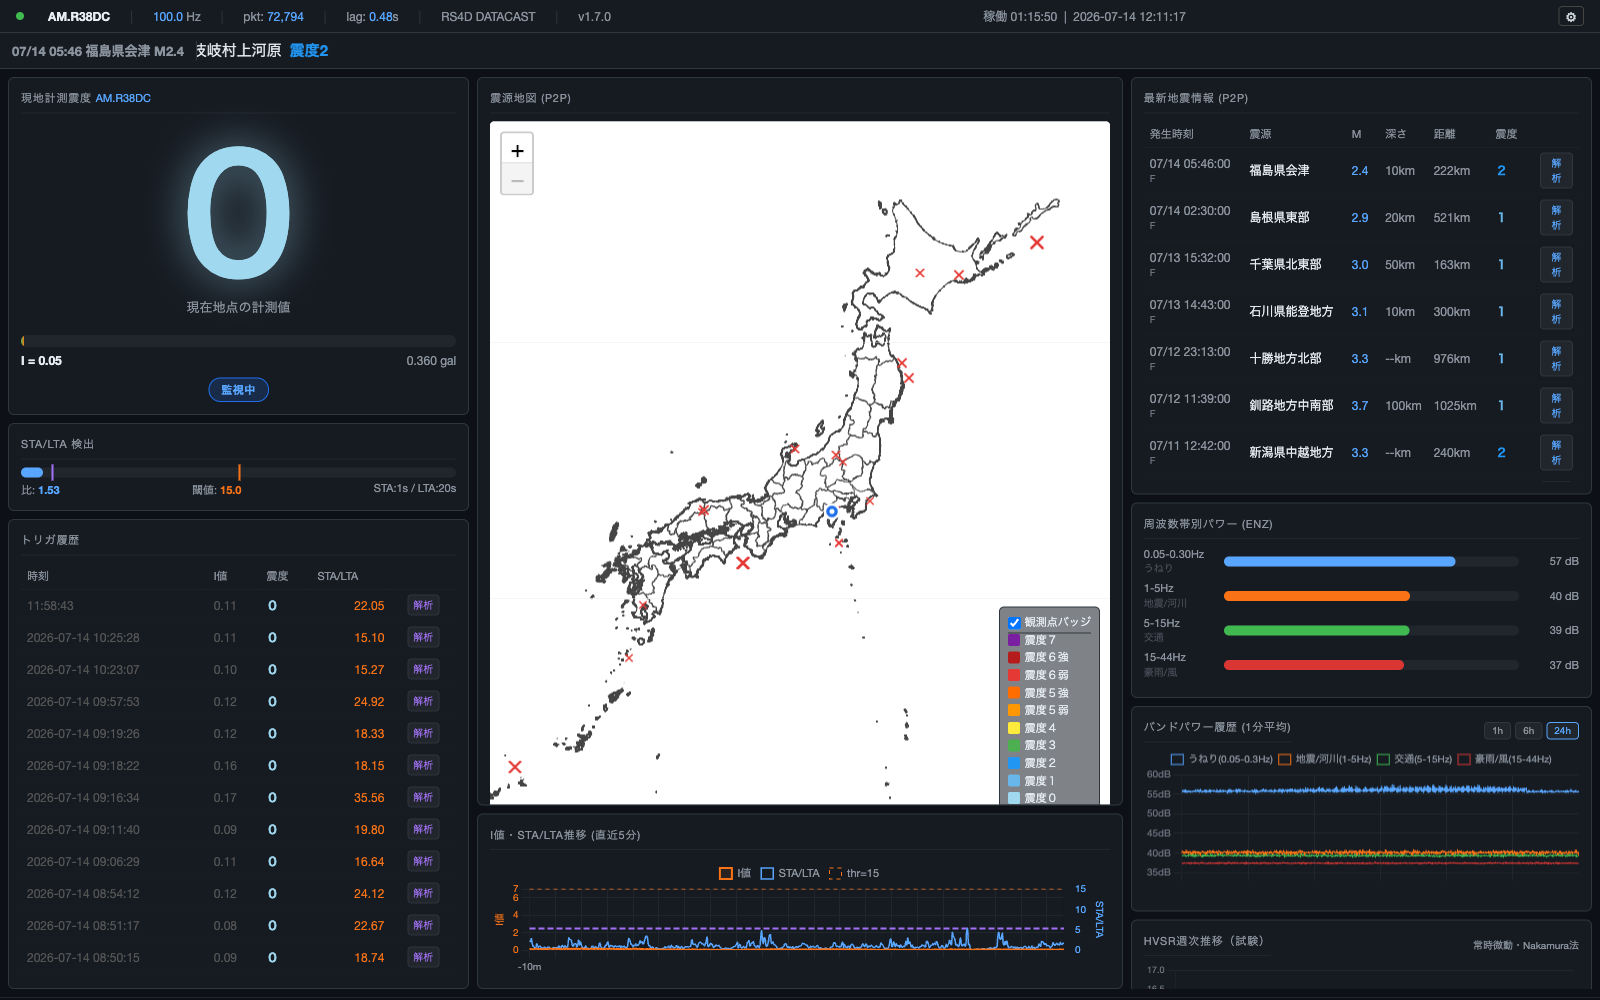Open 解析 for 08:54:12 trigger
The image size is (1600, 1000).
tap(423, 894)
